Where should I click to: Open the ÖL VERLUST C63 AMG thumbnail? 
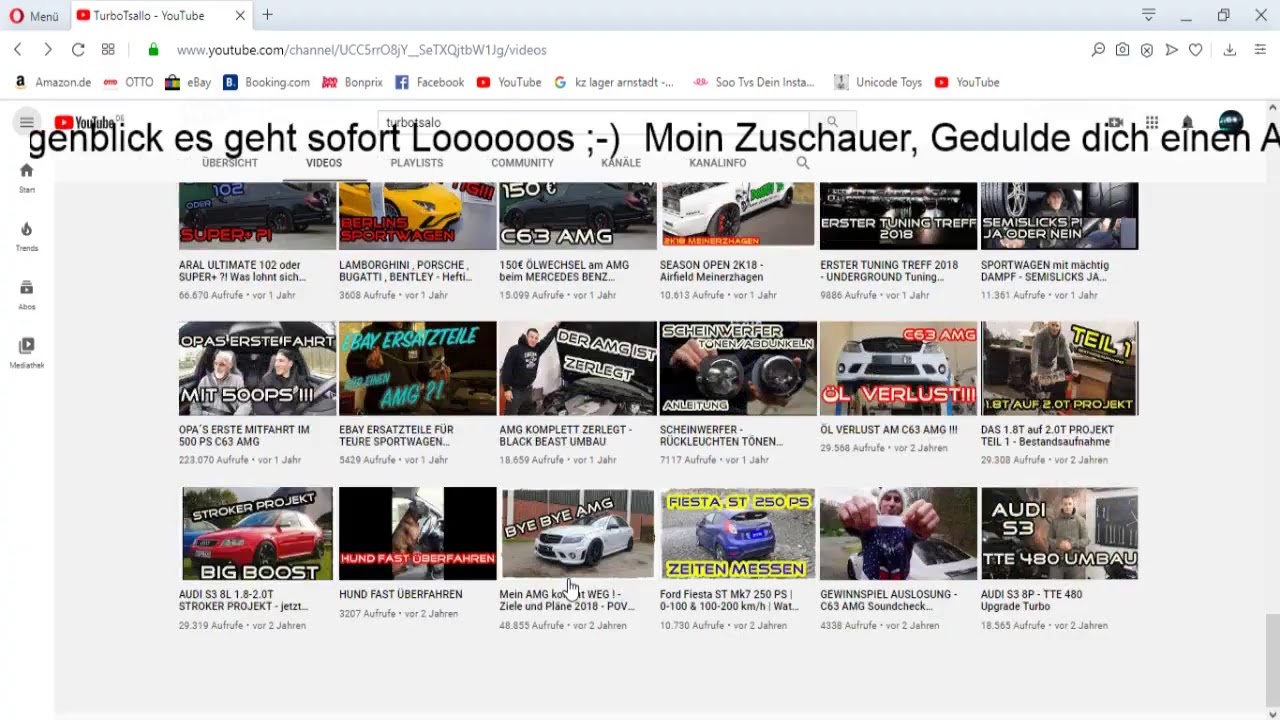click(x=898, y=368)
